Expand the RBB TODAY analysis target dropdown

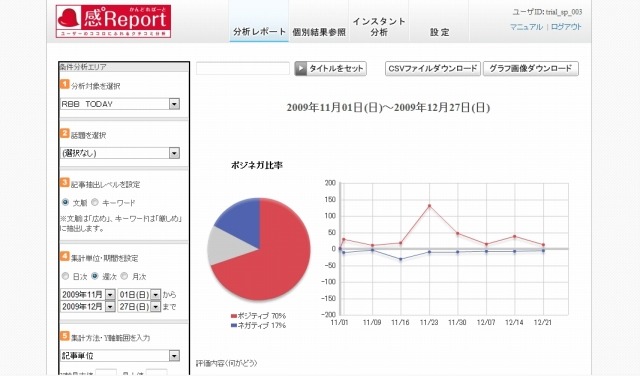120,104
